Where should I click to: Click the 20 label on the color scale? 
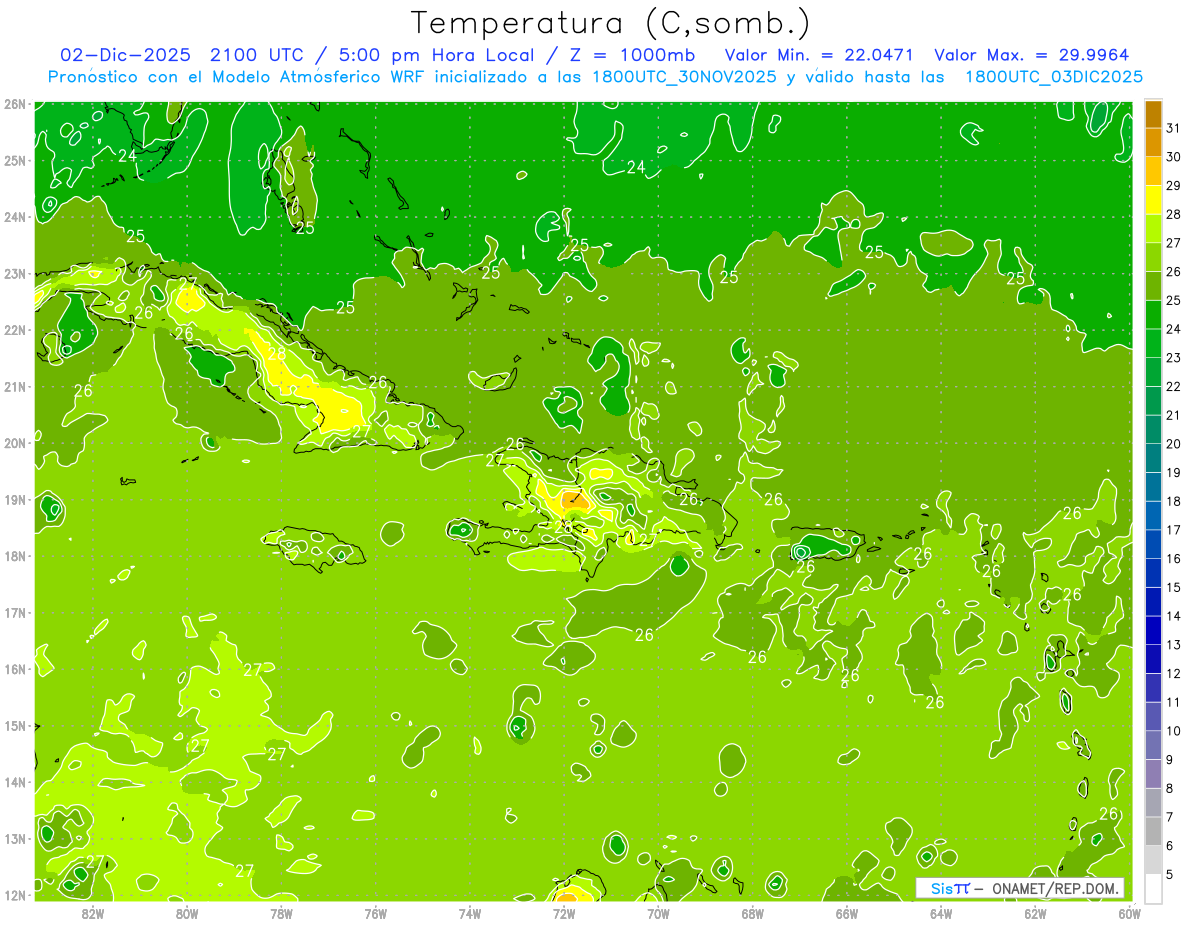pyautogui.click(x=1173, y=444)
